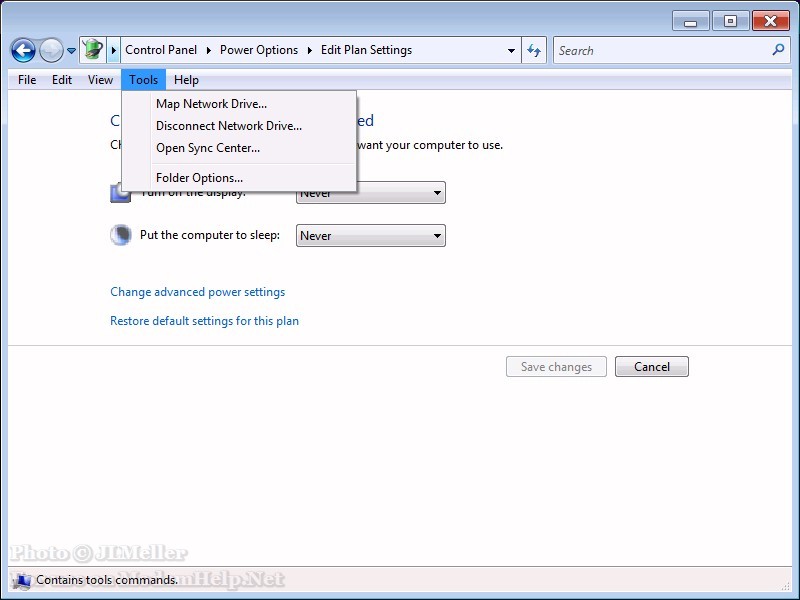Open the Help menu
This screenshot has width=800, height=600.
[x=186, y=80]
